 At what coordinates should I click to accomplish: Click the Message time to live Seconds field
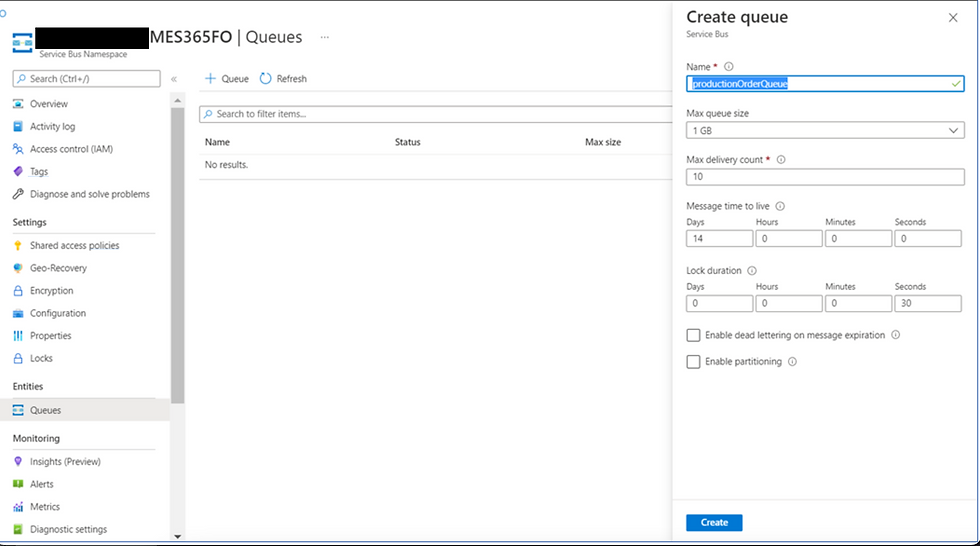[928, 238]
